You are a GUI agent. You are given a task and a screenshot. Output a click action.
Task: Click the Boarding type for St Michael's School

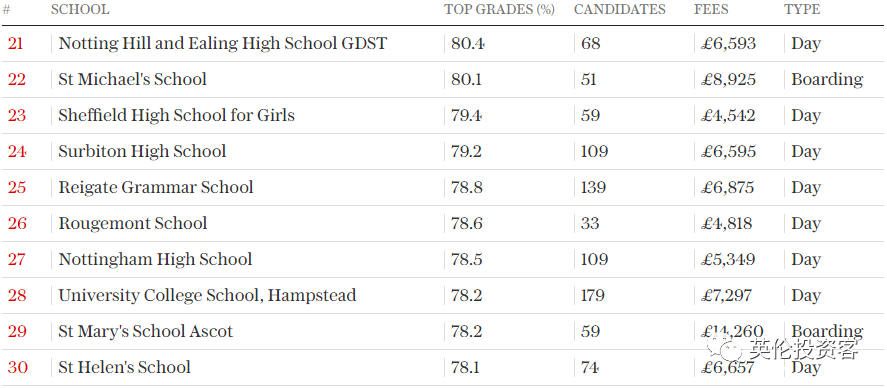tap(827, 80)
